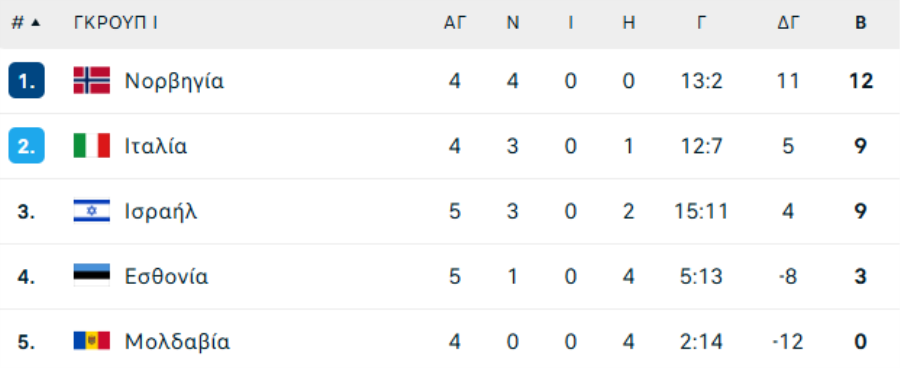
Task: Open the Ισραήλ team page
Action: click(x=161, y=212)
